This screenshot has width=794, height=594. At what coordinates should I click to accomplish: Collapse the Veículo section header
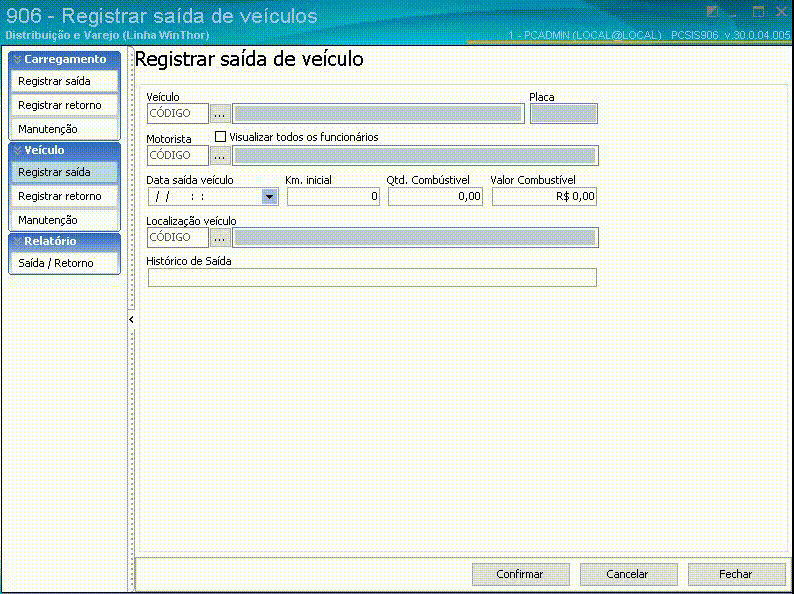tap(65, 150)
